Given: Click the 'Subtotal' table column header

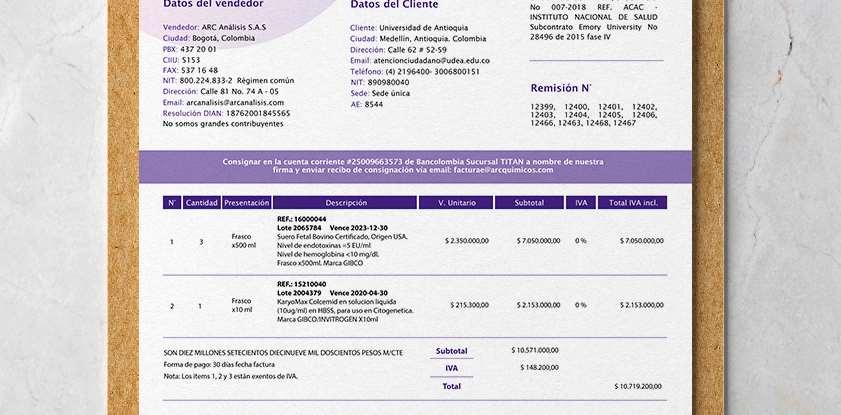Looking at the screenshot, I should pos(529,203).
